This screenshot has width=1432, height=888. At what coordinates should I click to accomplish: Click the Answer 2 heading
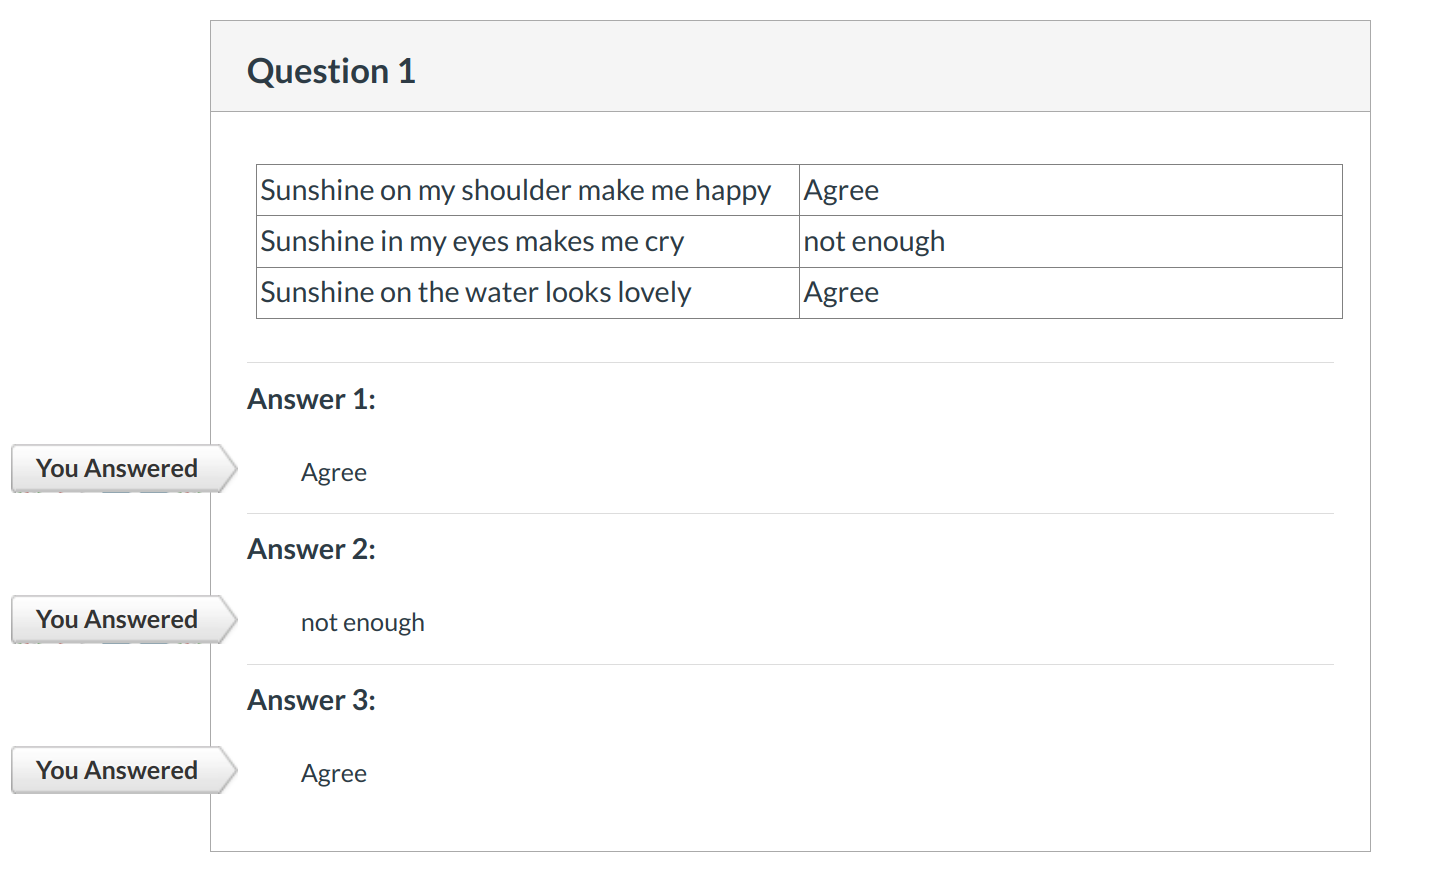pos(311,549)
